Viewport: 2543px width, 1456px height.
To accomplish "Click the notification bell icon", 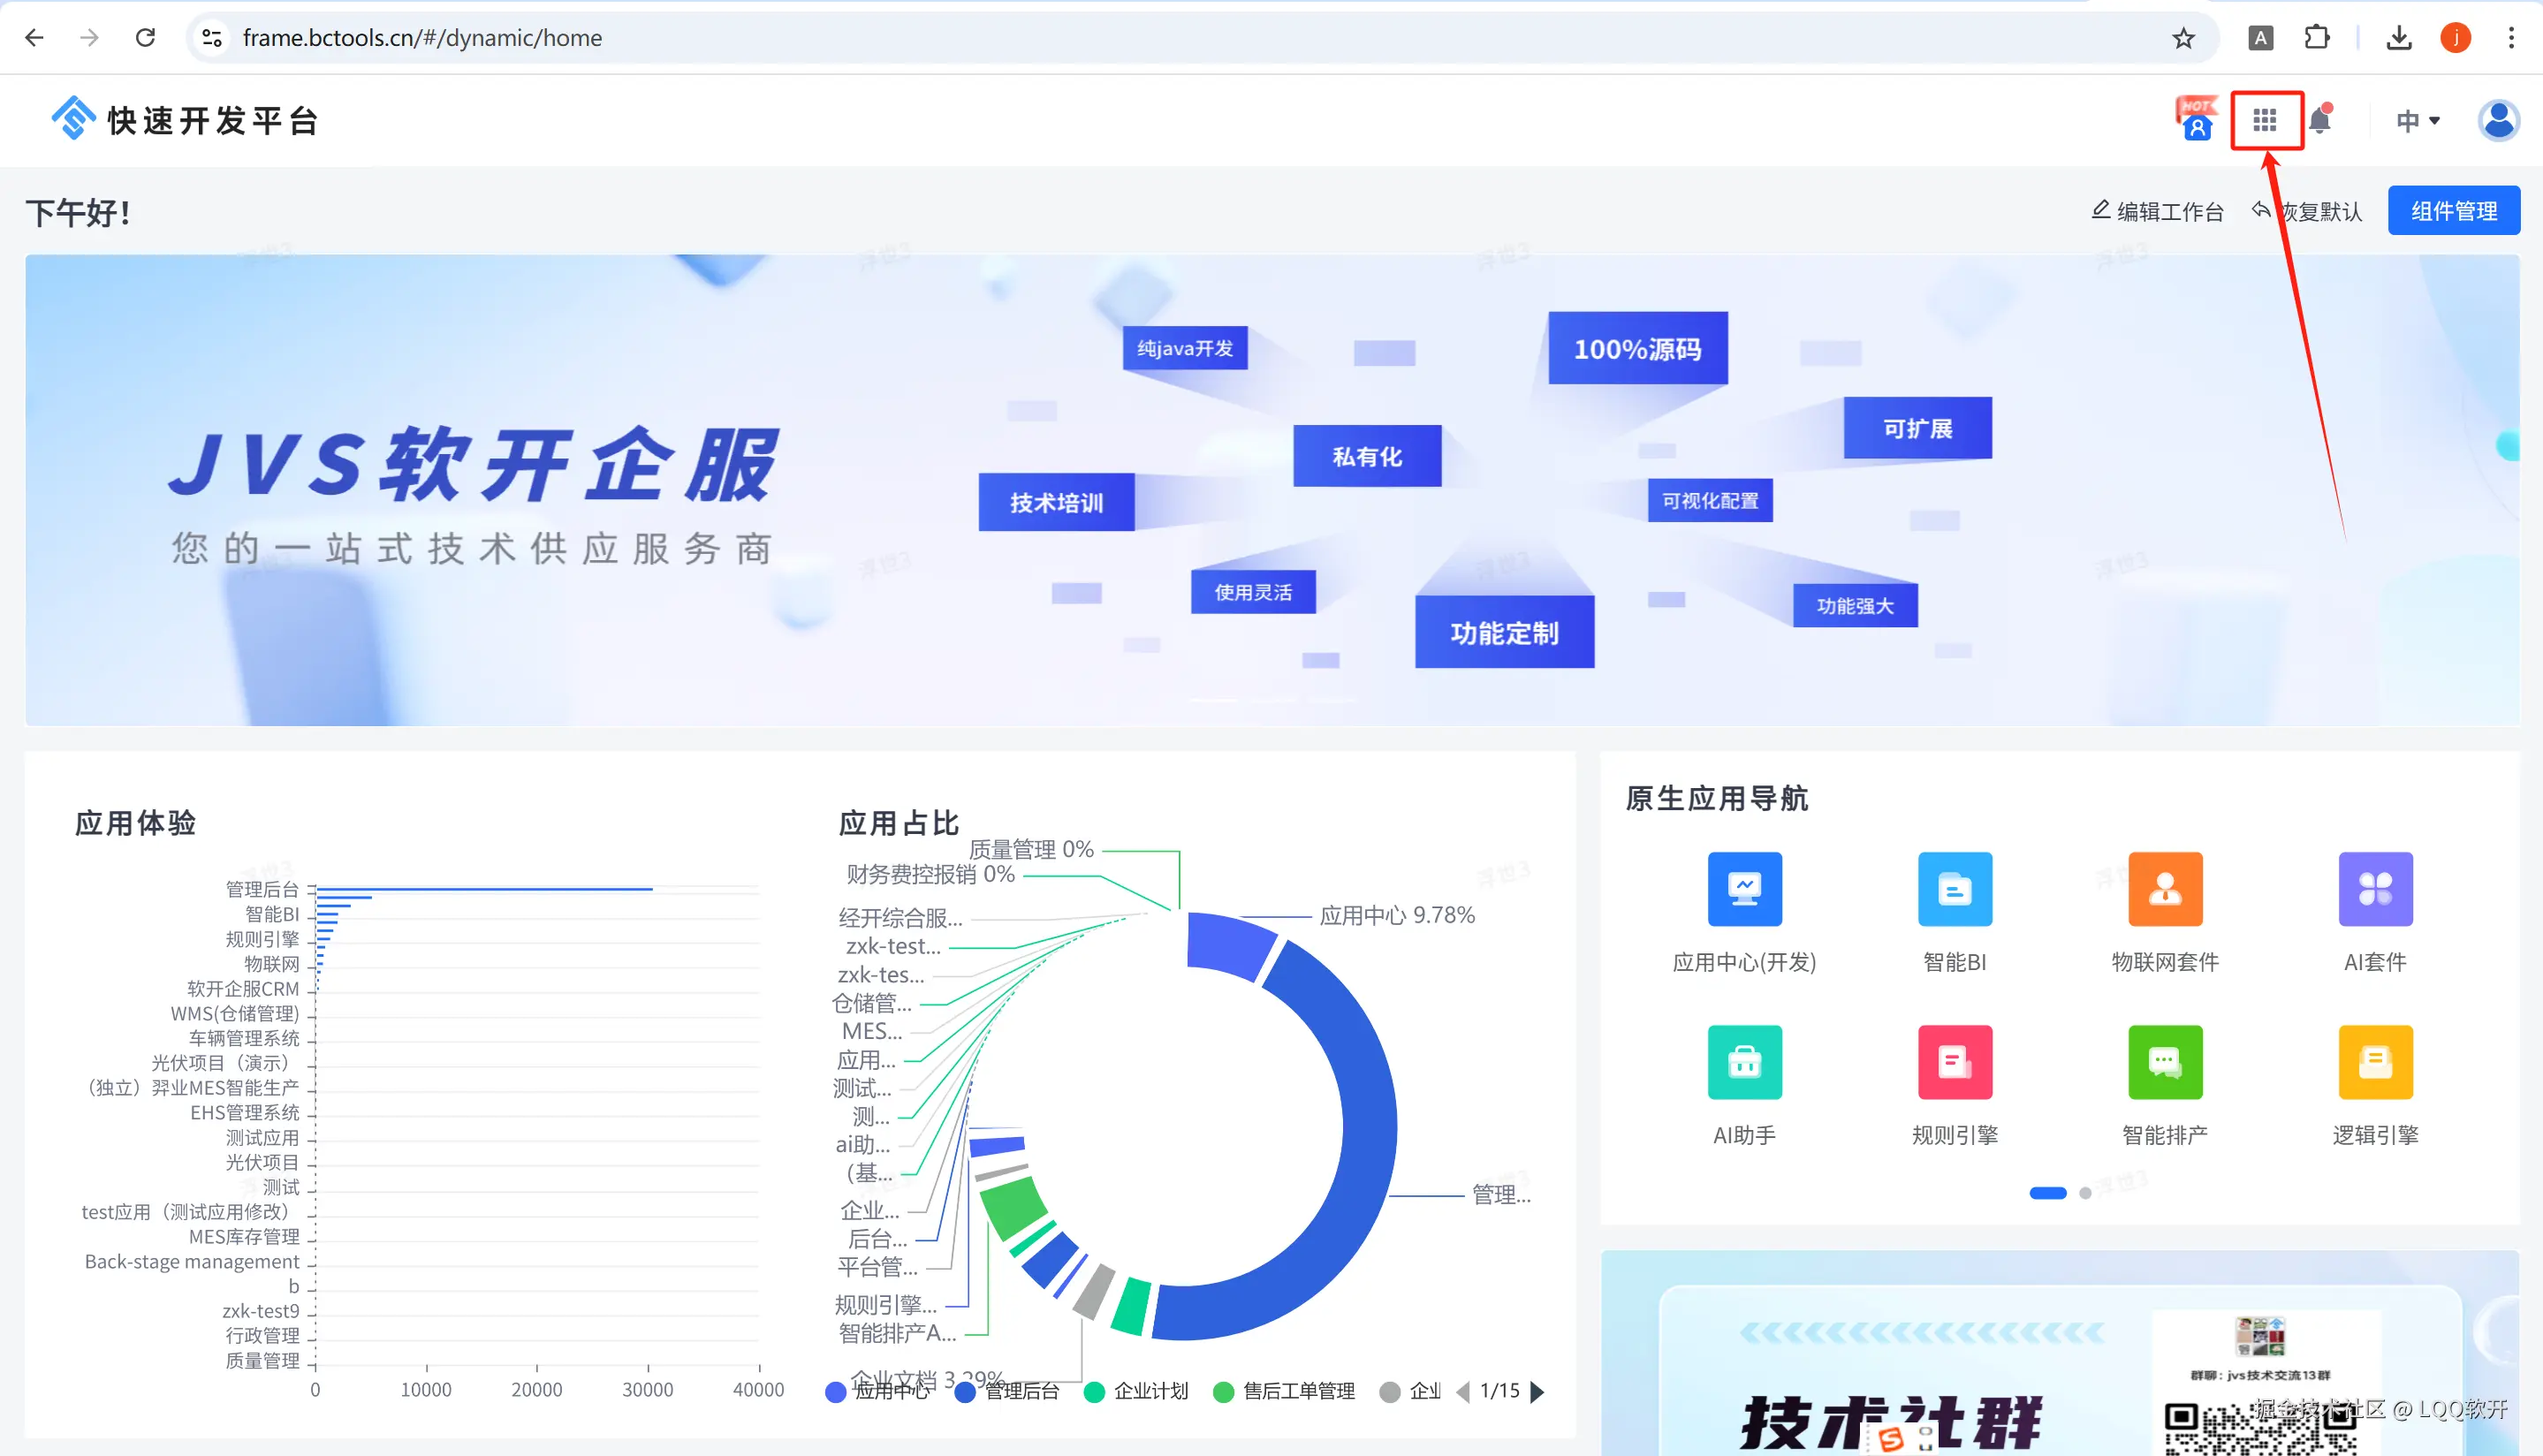I will coord(2320,121).
